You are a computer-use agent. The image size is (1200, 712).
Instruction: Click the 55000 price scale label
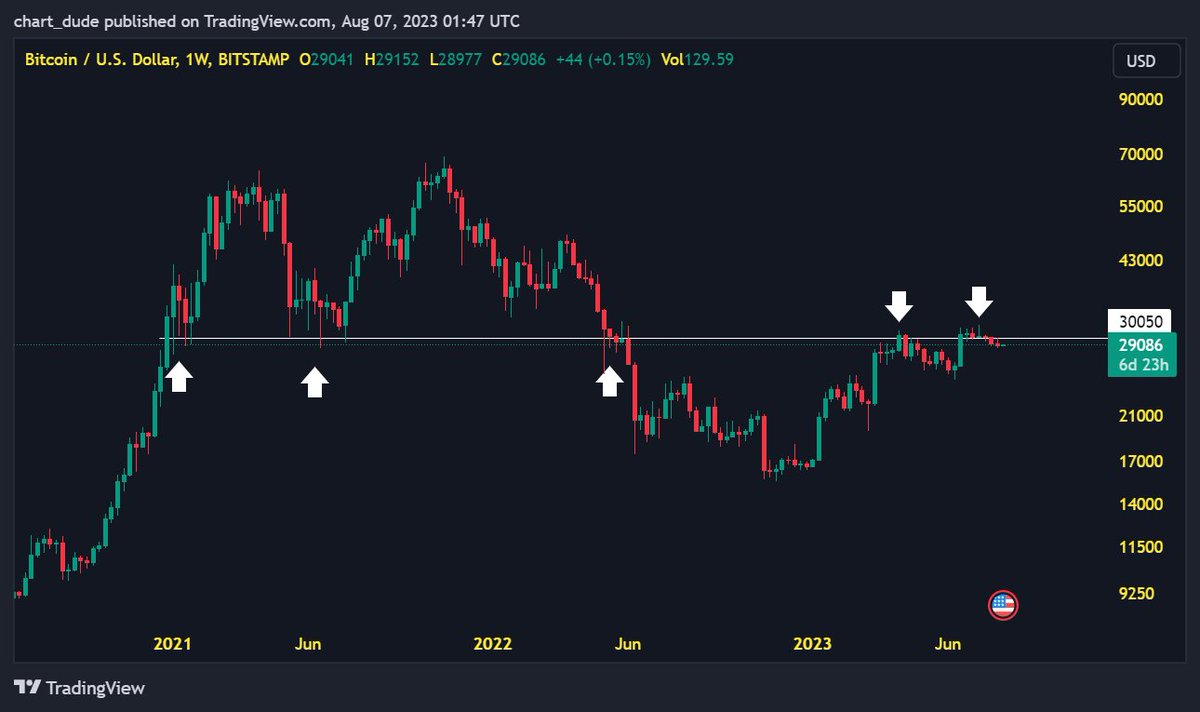tap(1141, 206)
